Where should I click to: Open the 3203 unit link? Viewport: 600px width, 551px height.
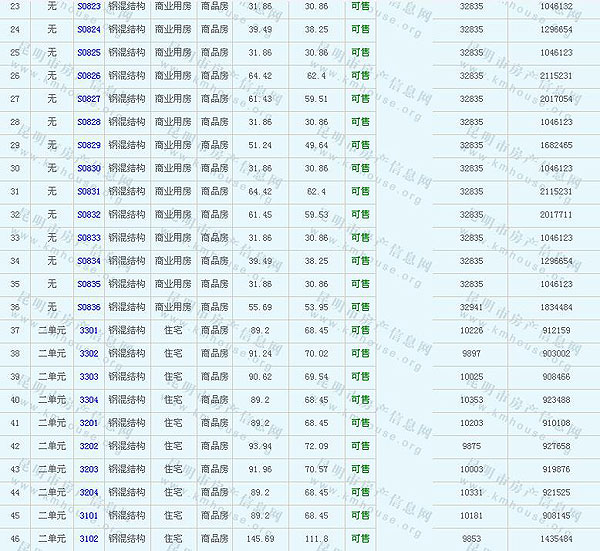click(x=88, y=469)
